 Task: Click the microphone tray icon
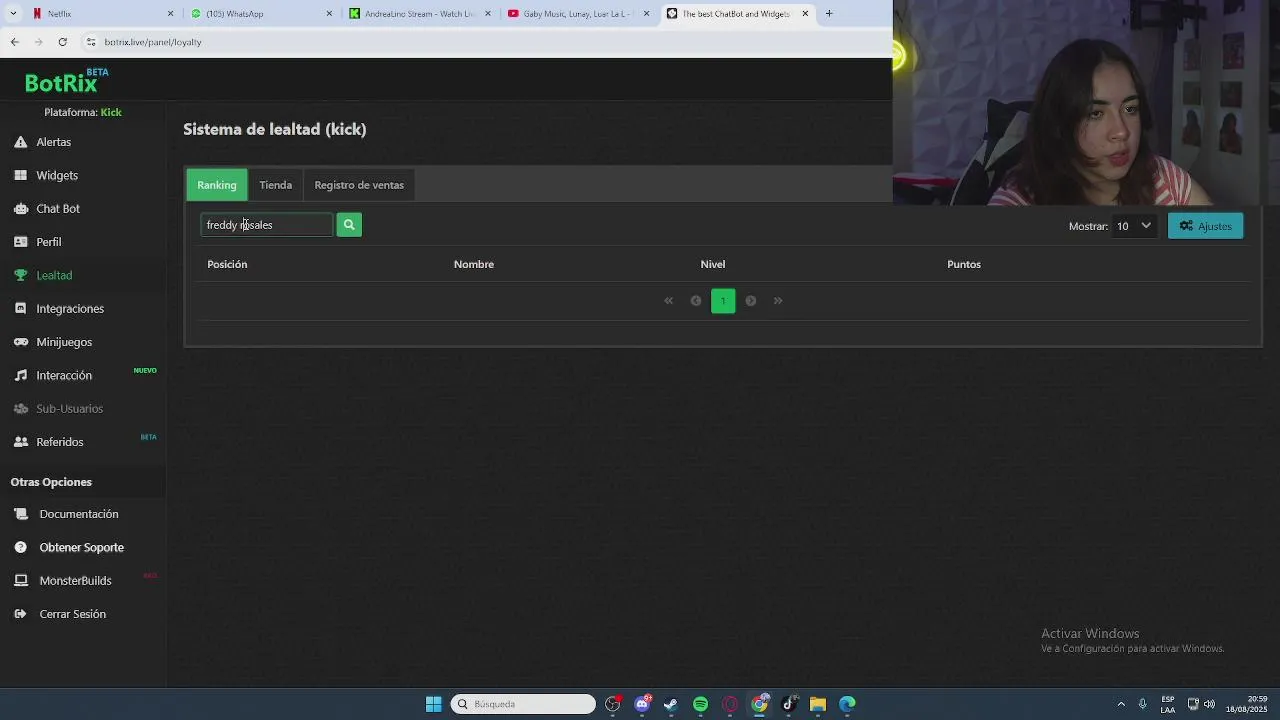[x=1142, y=704]
